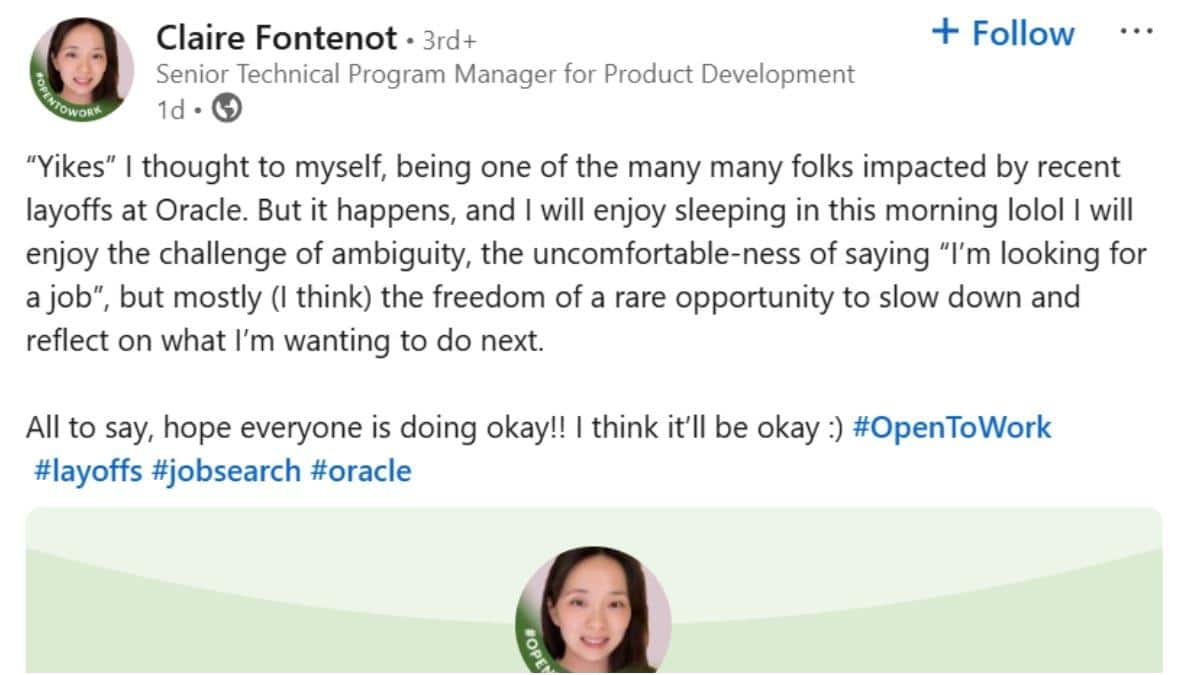The image size is (1200, 675).
Task: Click the 1d post timestamp
Action: point(171,111)
